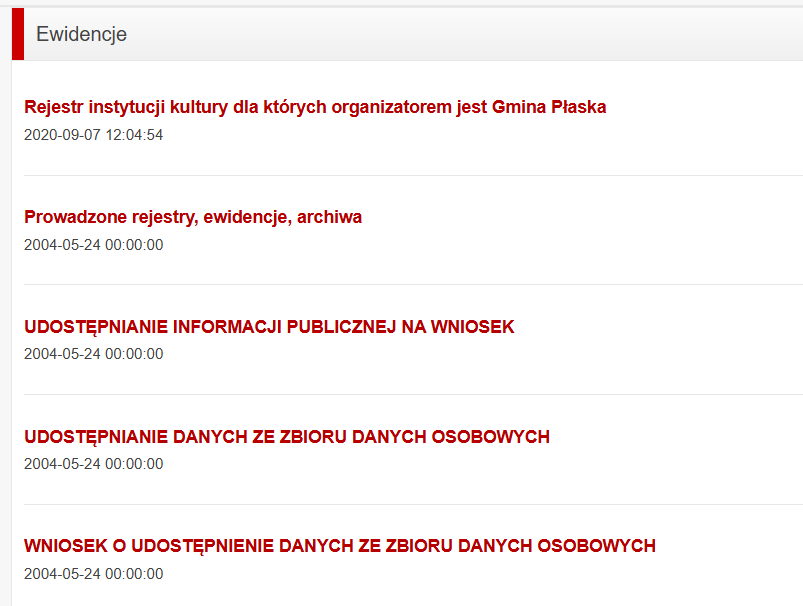The width and height of the screenshot is (803, 606).
Task: Open the Rejestr instytucji kultury link
Action: [x=314, y=107]
